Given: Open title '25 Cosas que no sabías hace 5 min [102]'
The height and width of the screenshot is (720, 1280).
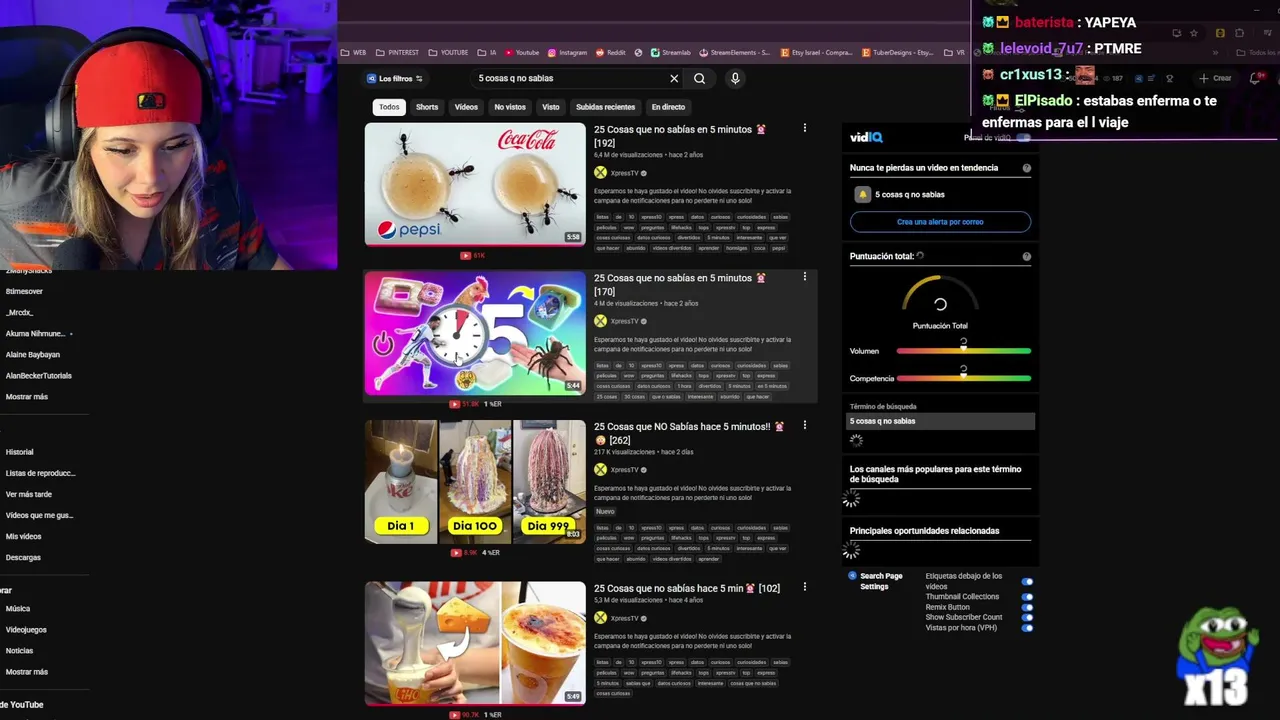Looking at the screenshot, I should click(687, 588).
